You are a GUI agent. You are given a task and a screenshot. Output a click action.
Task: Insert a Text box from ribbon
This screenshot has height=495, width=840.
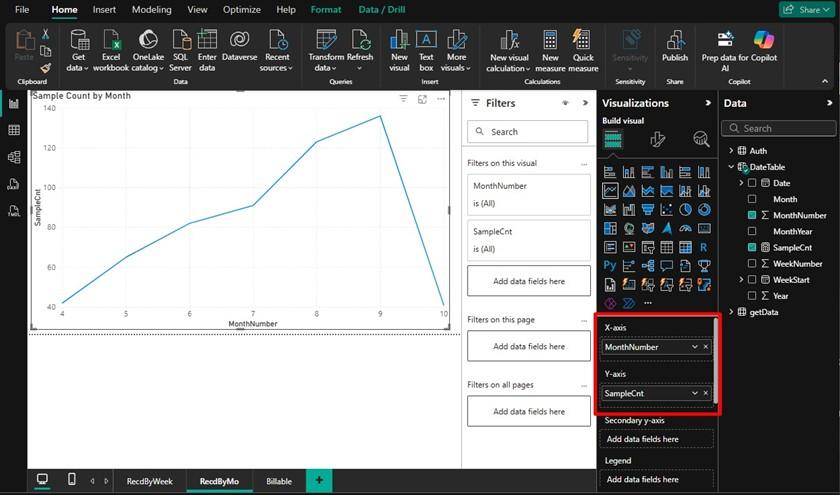pos(426,40)
